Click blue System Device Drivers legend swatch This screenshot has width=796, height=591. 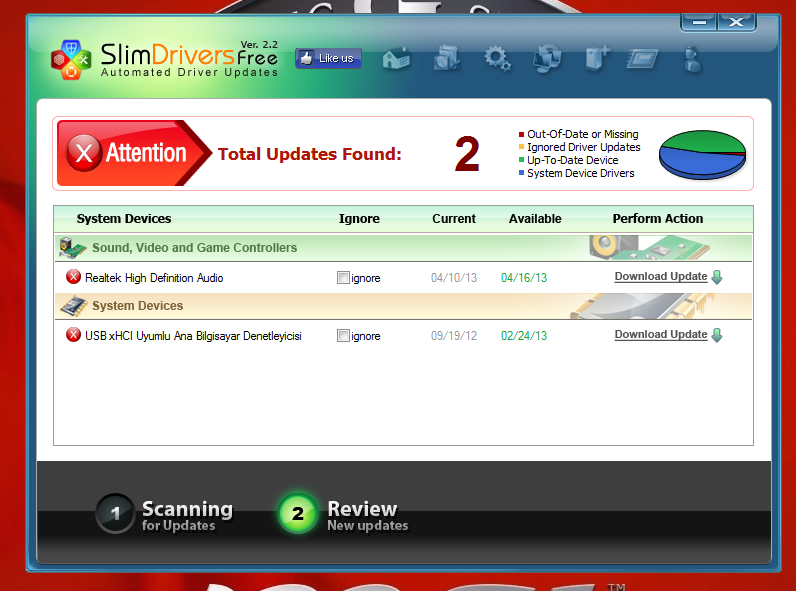tap(521, 173)
